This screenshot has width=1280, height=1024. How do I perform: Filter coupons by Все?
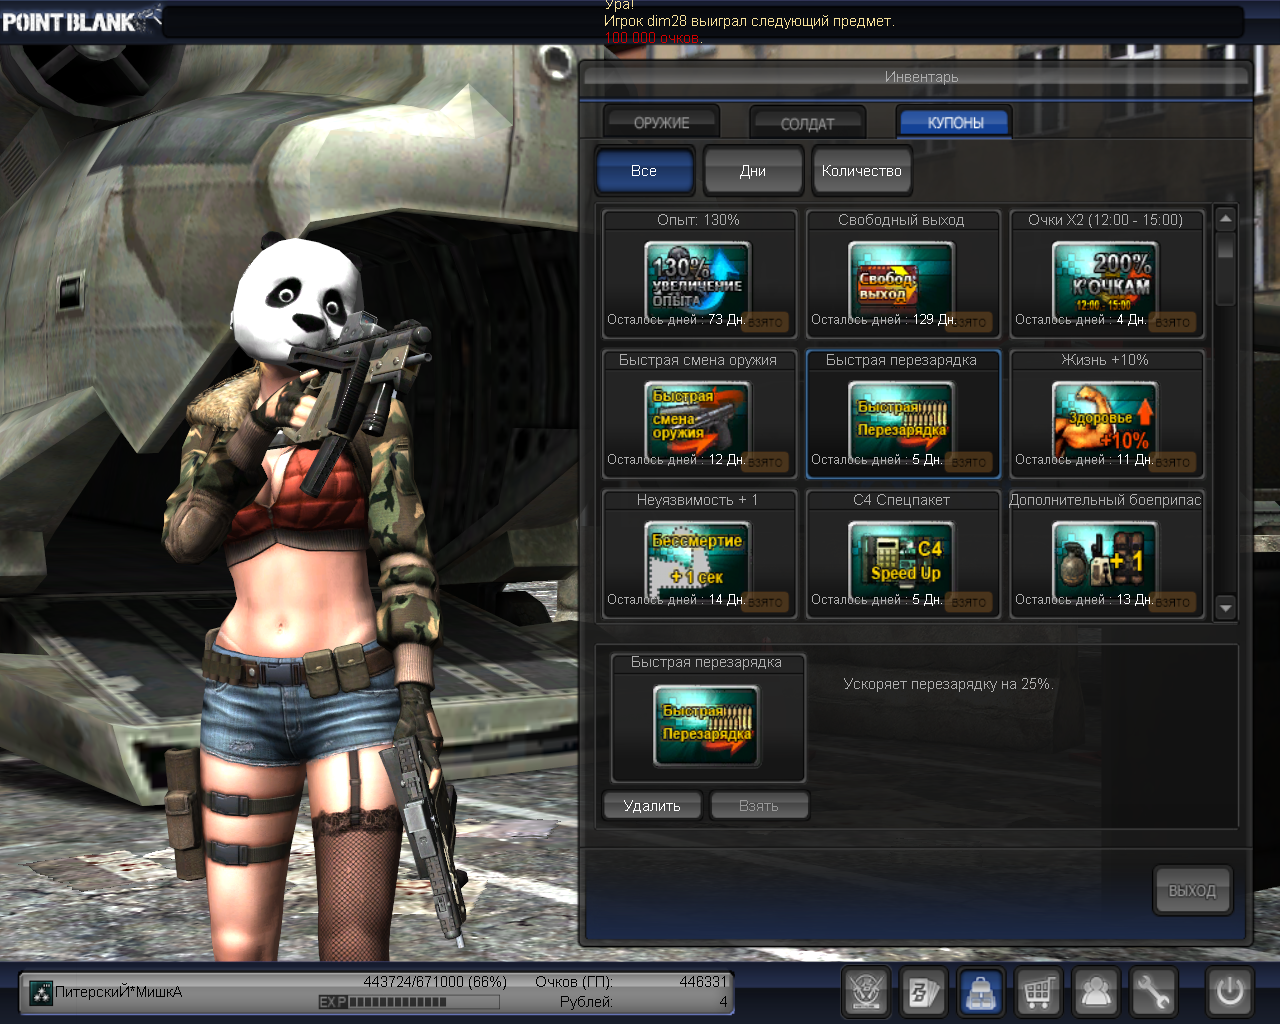[x=644, y=171]
